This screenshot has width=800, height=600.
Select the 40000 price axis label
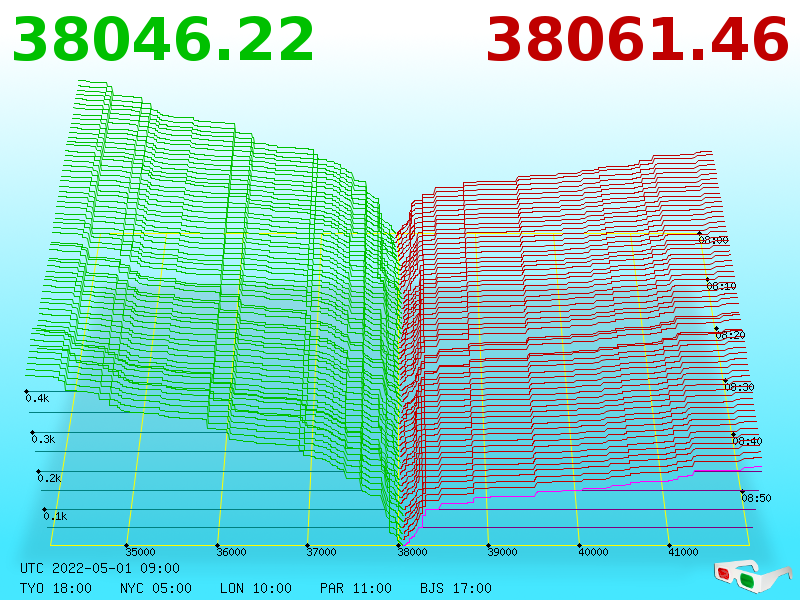[x=593, y=552]
